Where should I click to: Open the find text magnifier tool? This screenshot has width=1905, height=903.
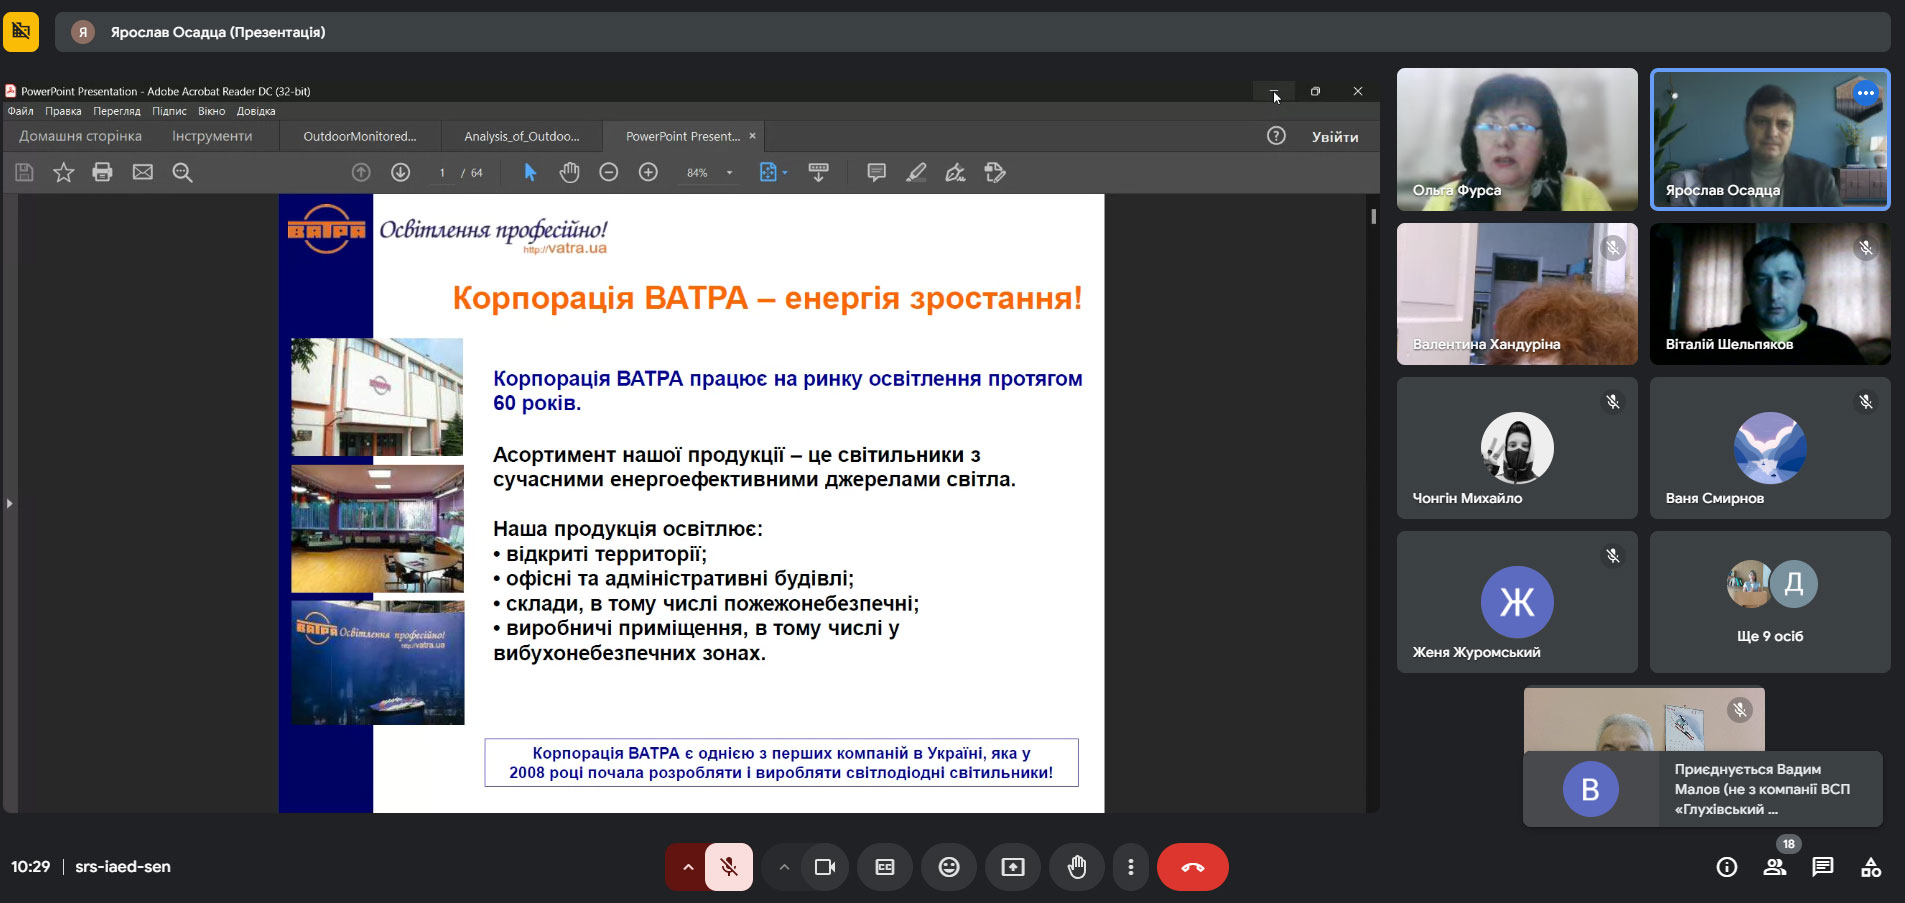pyautogui.click(x=182, y=173)
